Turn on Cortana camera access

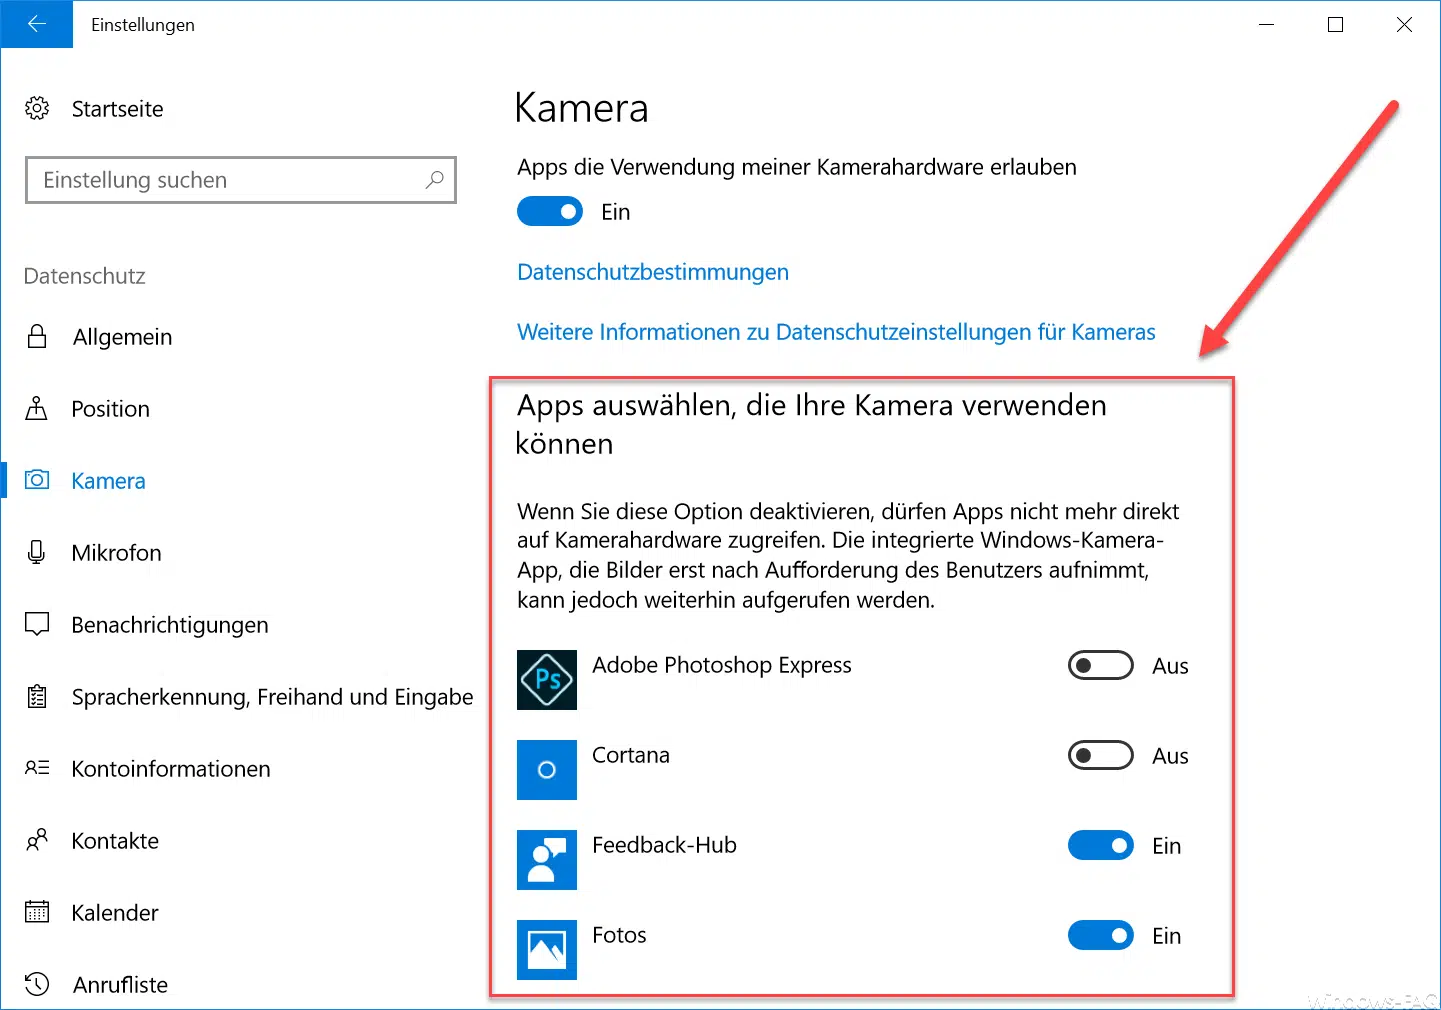click(1101, 755)
